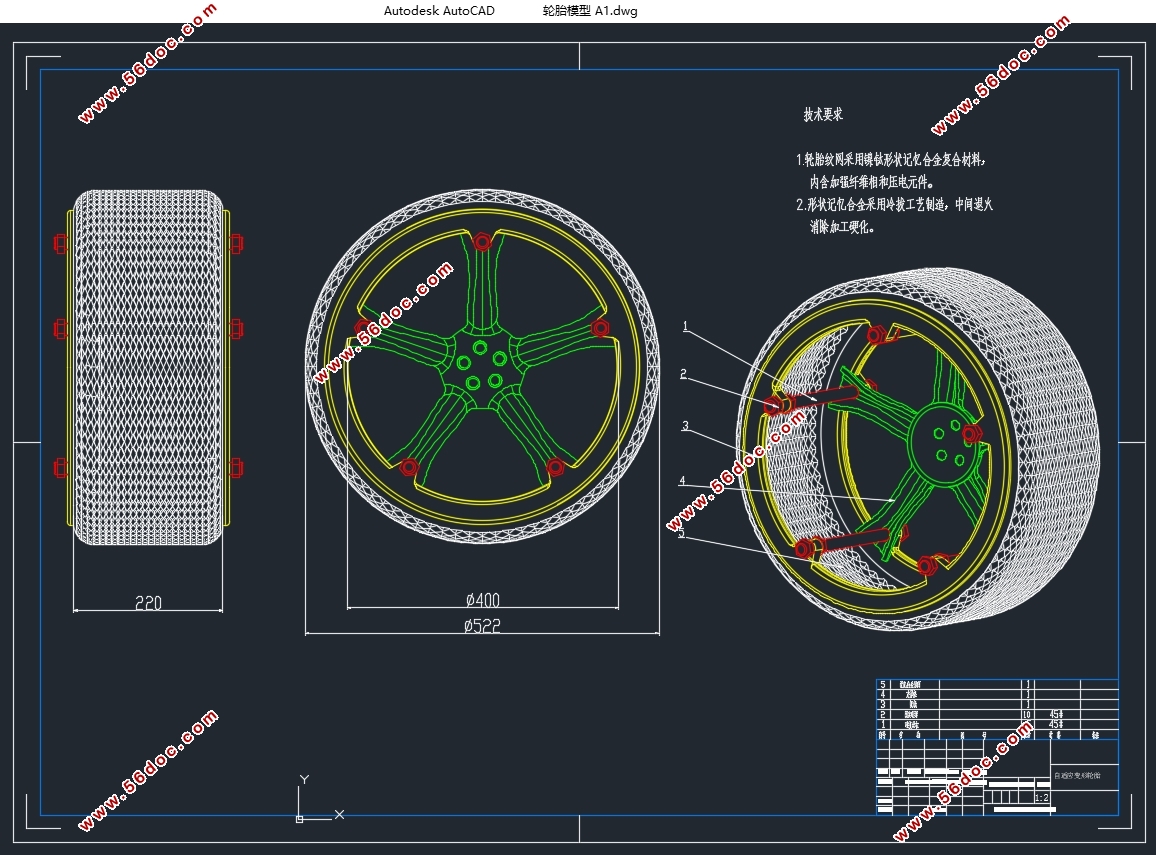The image size is (1156, 855).
Task: Select requirement line starting with 1.轮胎纹网
Action: pos(891,159)
